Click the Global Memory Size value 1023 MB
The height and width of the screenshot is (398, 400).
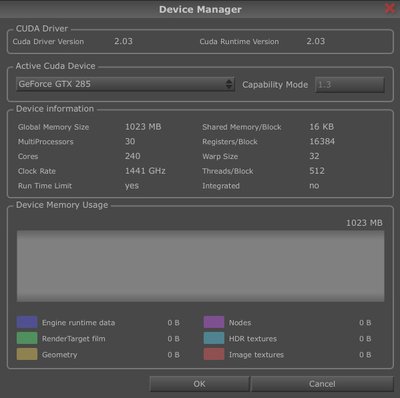click(x=143, y=127)
